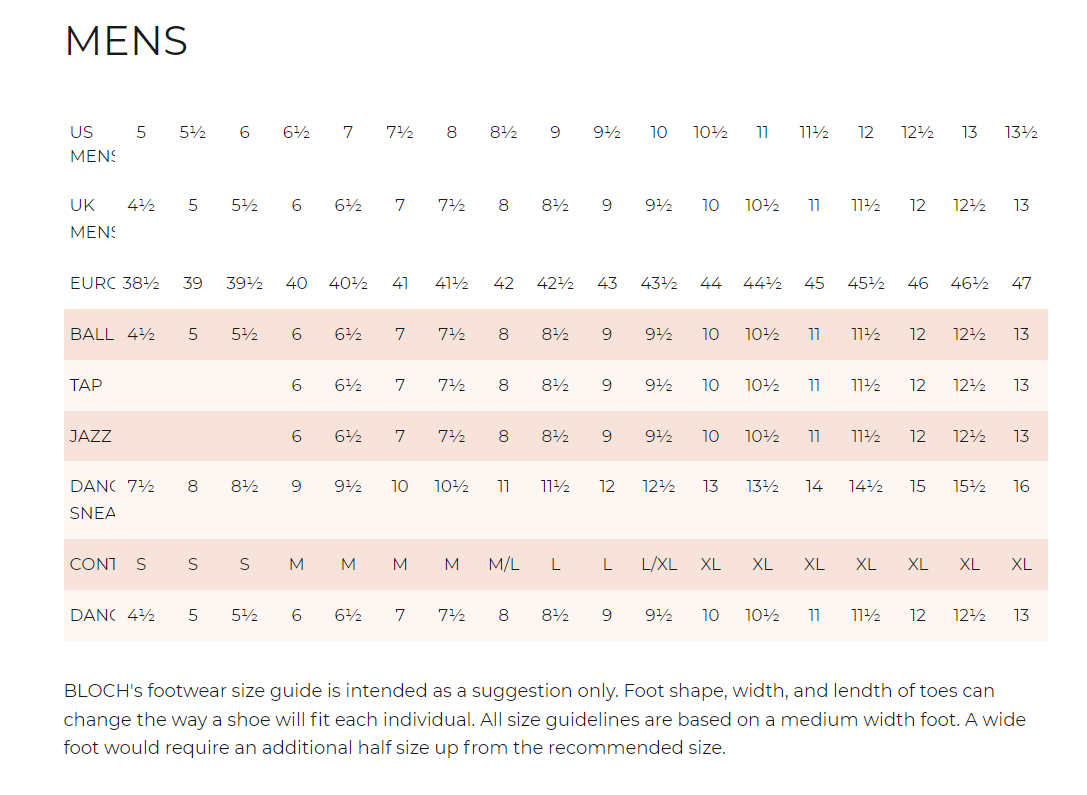Select Euro size 47 cell
Screen dimensions: 1087x795
(x=1021, y=283)
